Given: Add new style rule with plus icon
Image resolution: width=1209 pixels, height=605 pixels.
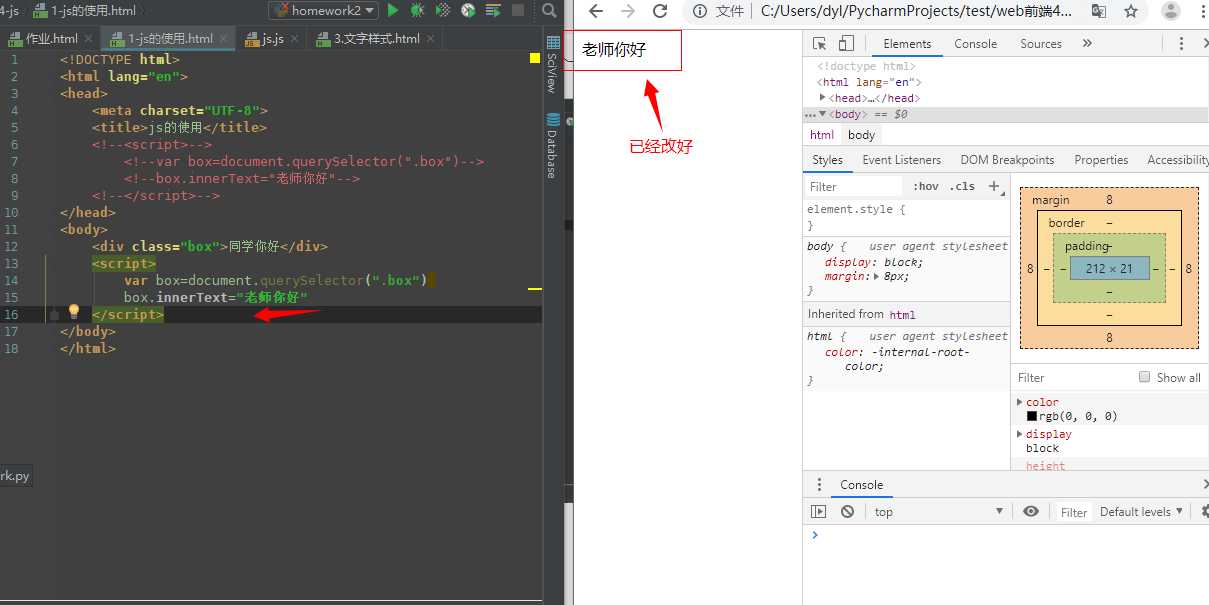Looking at the screenshot, I should pyautogui.click(x=993, y=186).
